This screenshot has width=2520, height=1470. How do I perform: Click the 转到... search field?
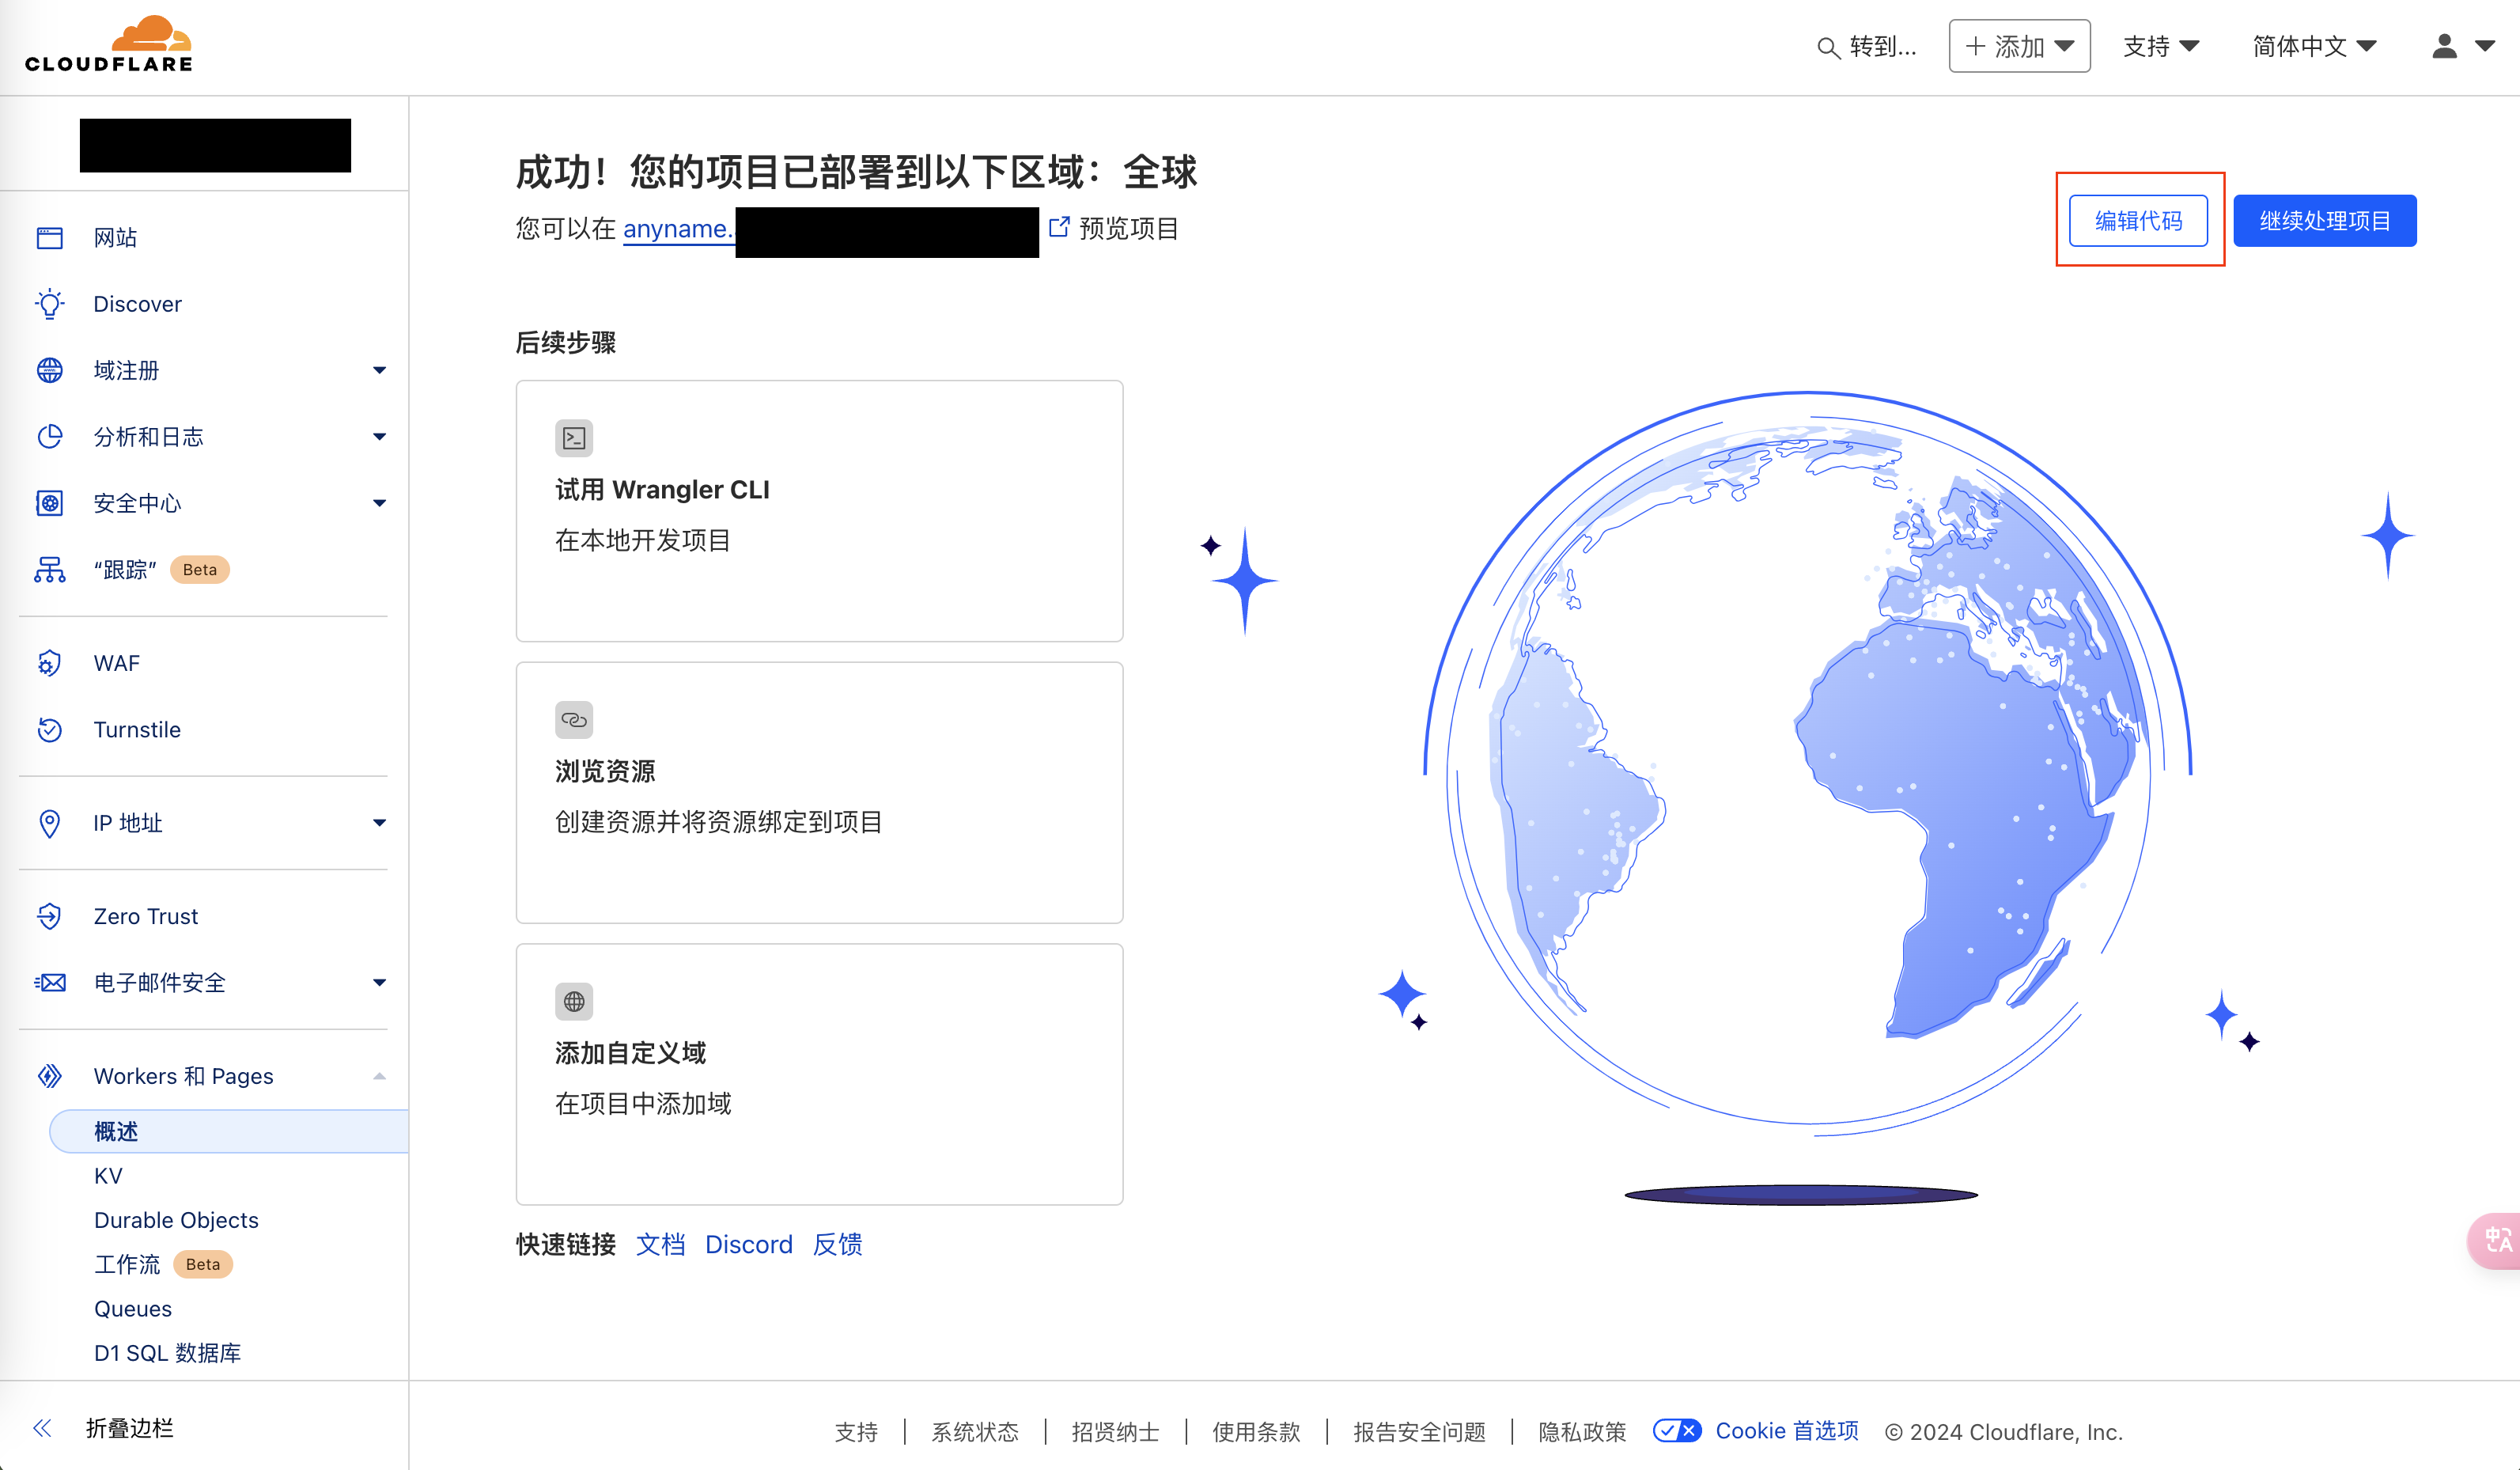click(x=1866, y=47)
